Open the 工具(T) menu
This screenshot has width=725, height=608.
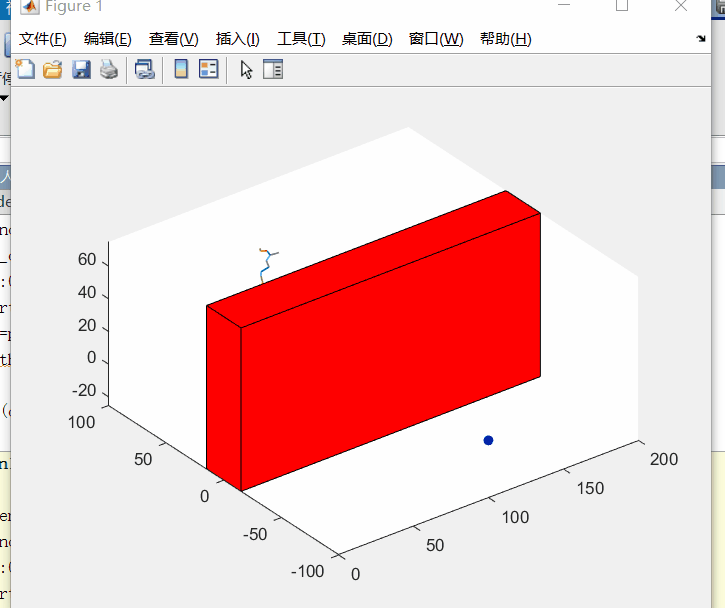pyautogui.click(x=301, y=39)
